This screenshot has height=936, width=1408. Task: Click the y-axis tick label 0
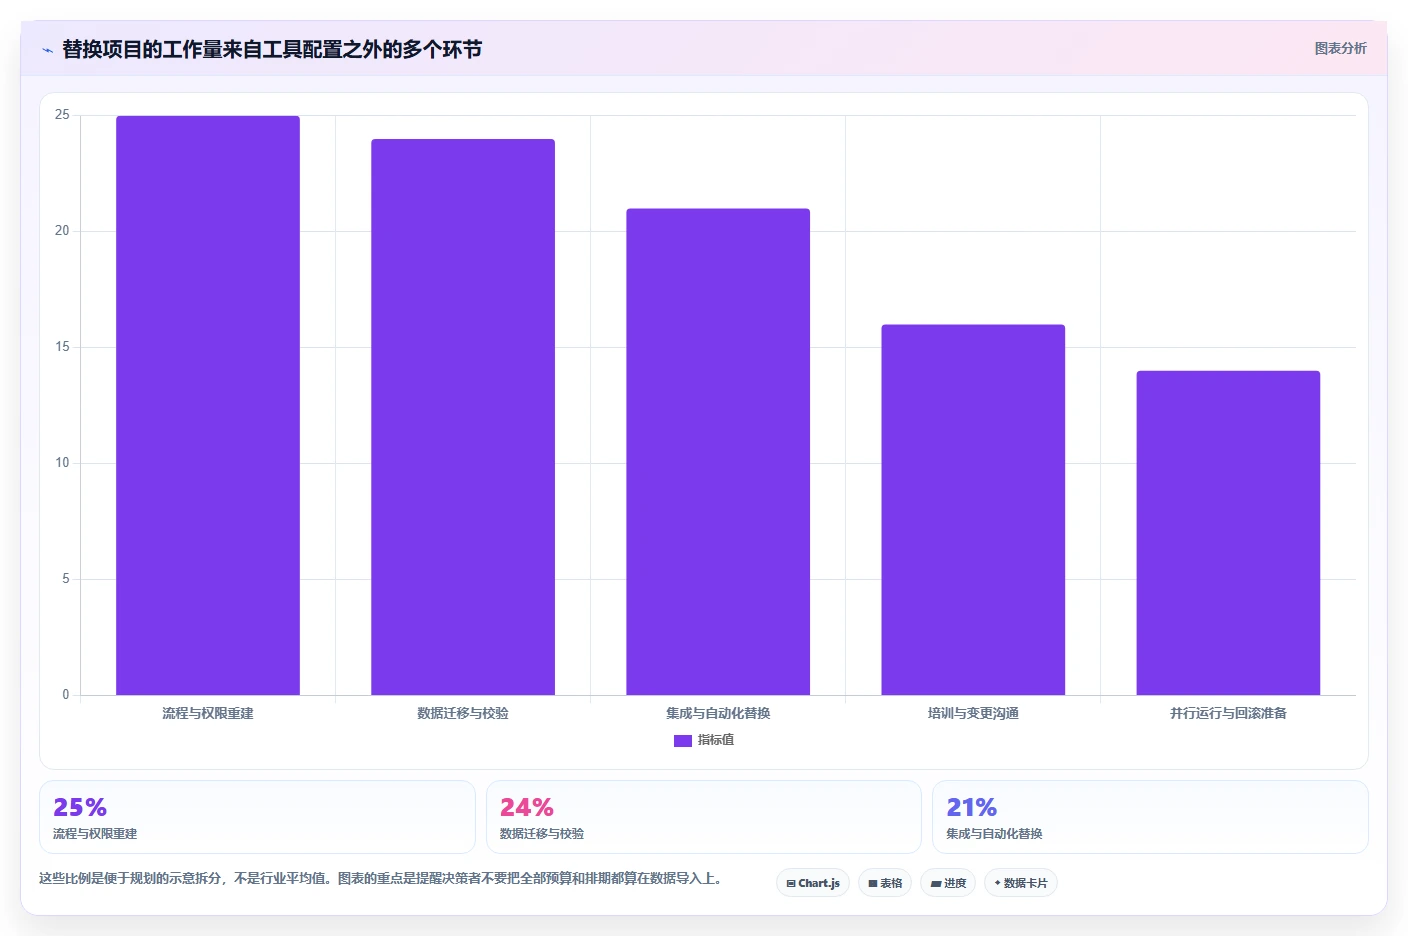point(66,695)
